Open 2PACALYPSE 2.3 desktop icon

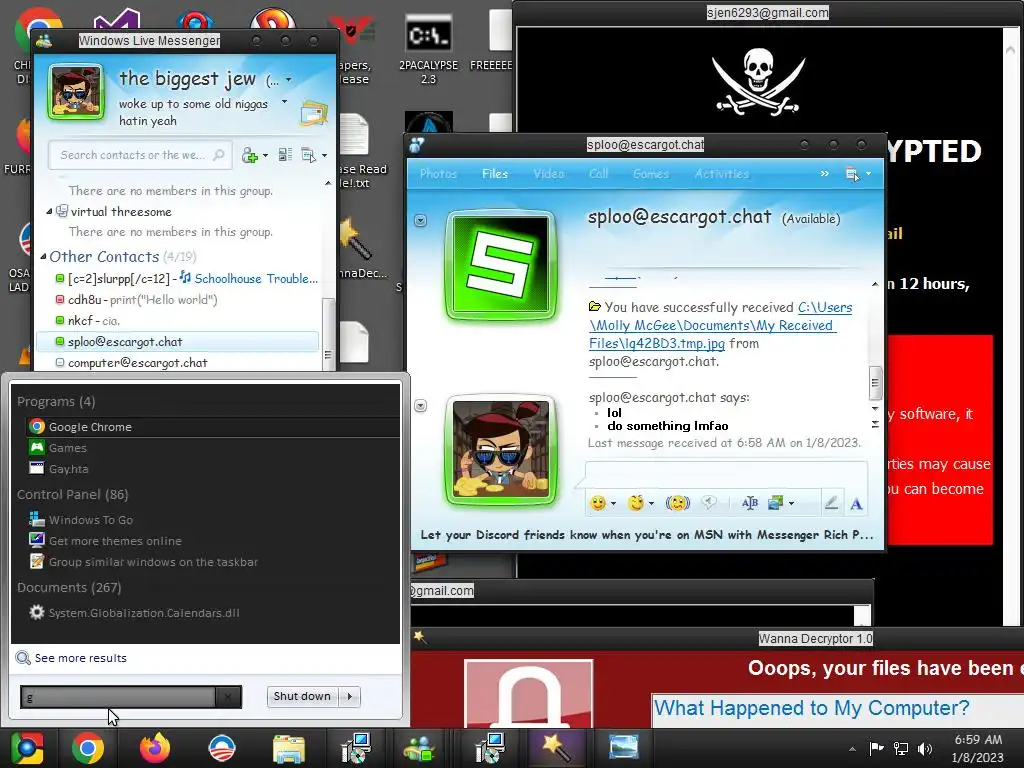[428, 49]
